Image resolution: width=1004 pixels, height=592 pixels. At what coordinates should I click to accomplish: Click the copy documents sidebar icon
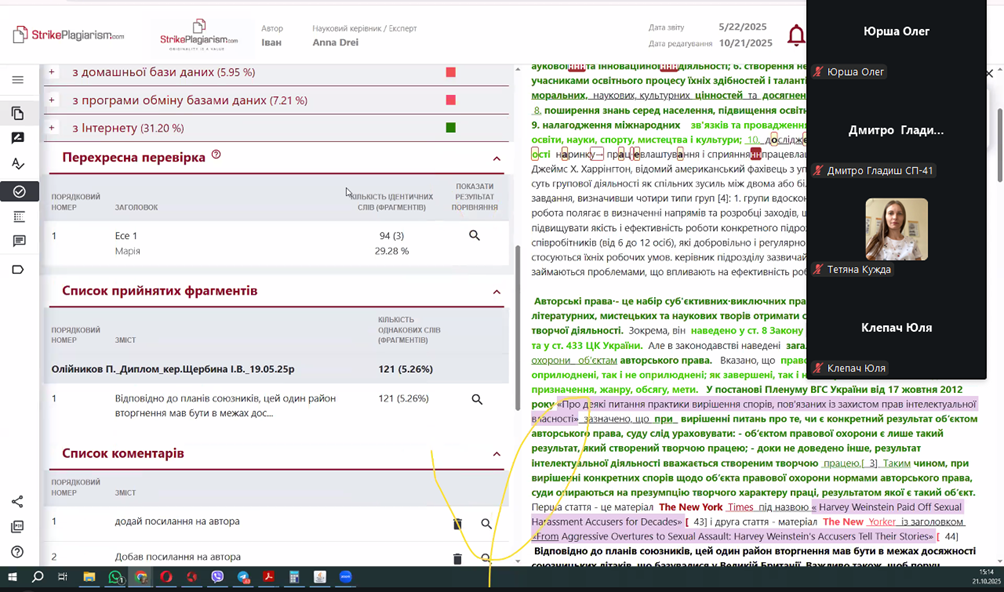point(18,113)
